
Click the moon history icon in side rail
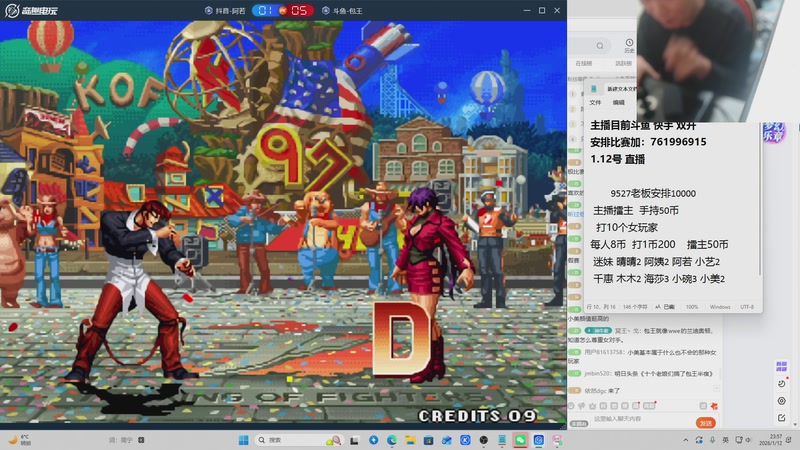click(782, 384)
